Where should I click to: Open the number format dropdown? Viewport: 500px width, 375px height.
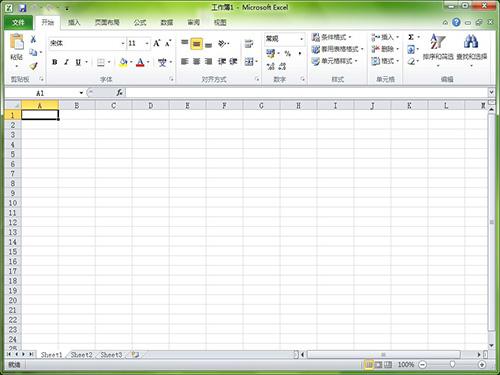point(301,39)
